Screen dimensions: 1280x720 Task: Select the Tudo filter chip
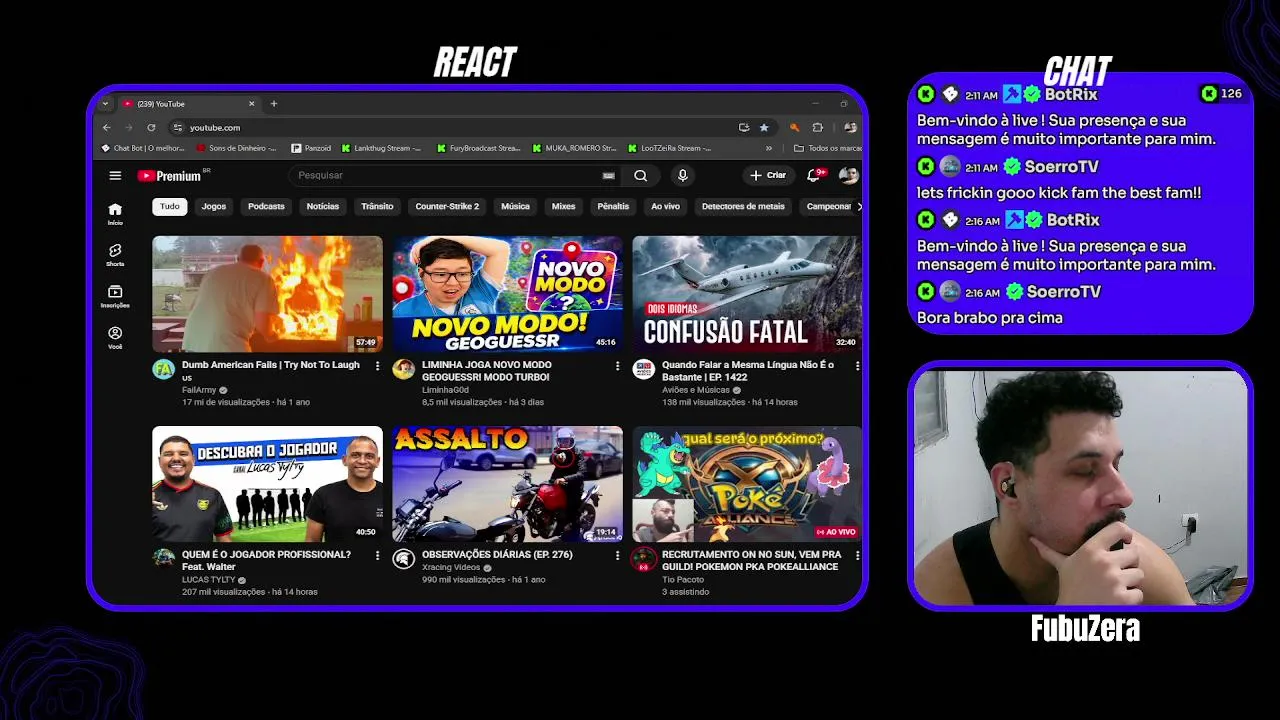coord(170,206)
